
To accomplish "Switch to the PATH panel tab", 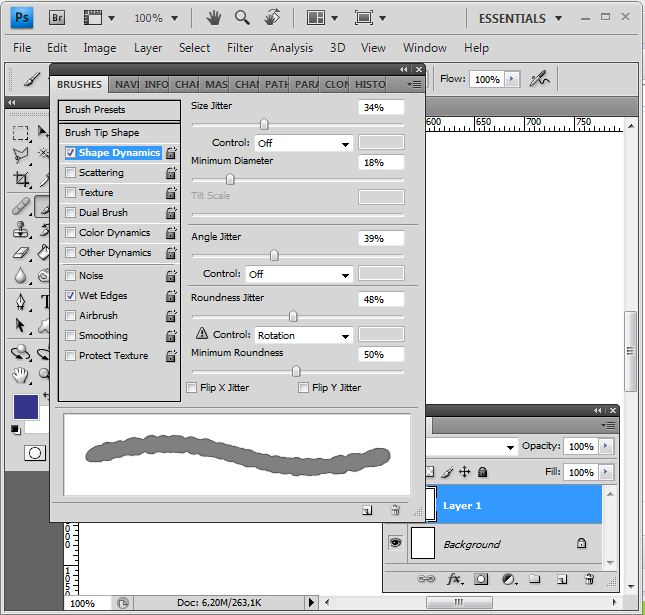I will 276,85.
